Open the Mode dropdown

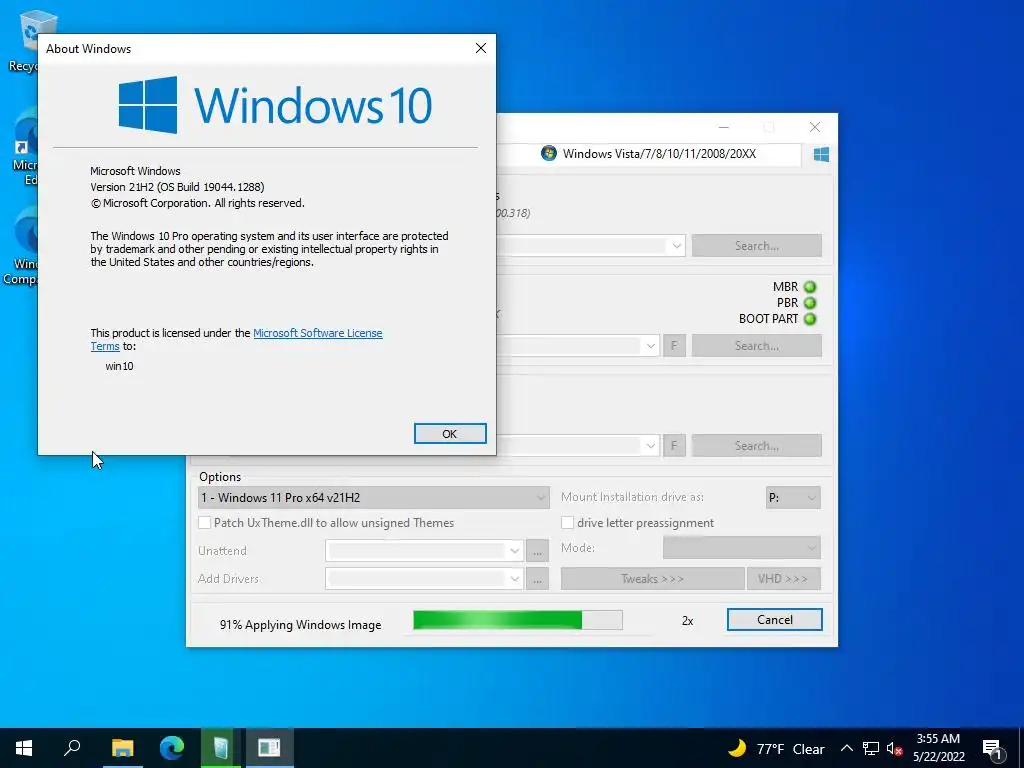point(742,547)
